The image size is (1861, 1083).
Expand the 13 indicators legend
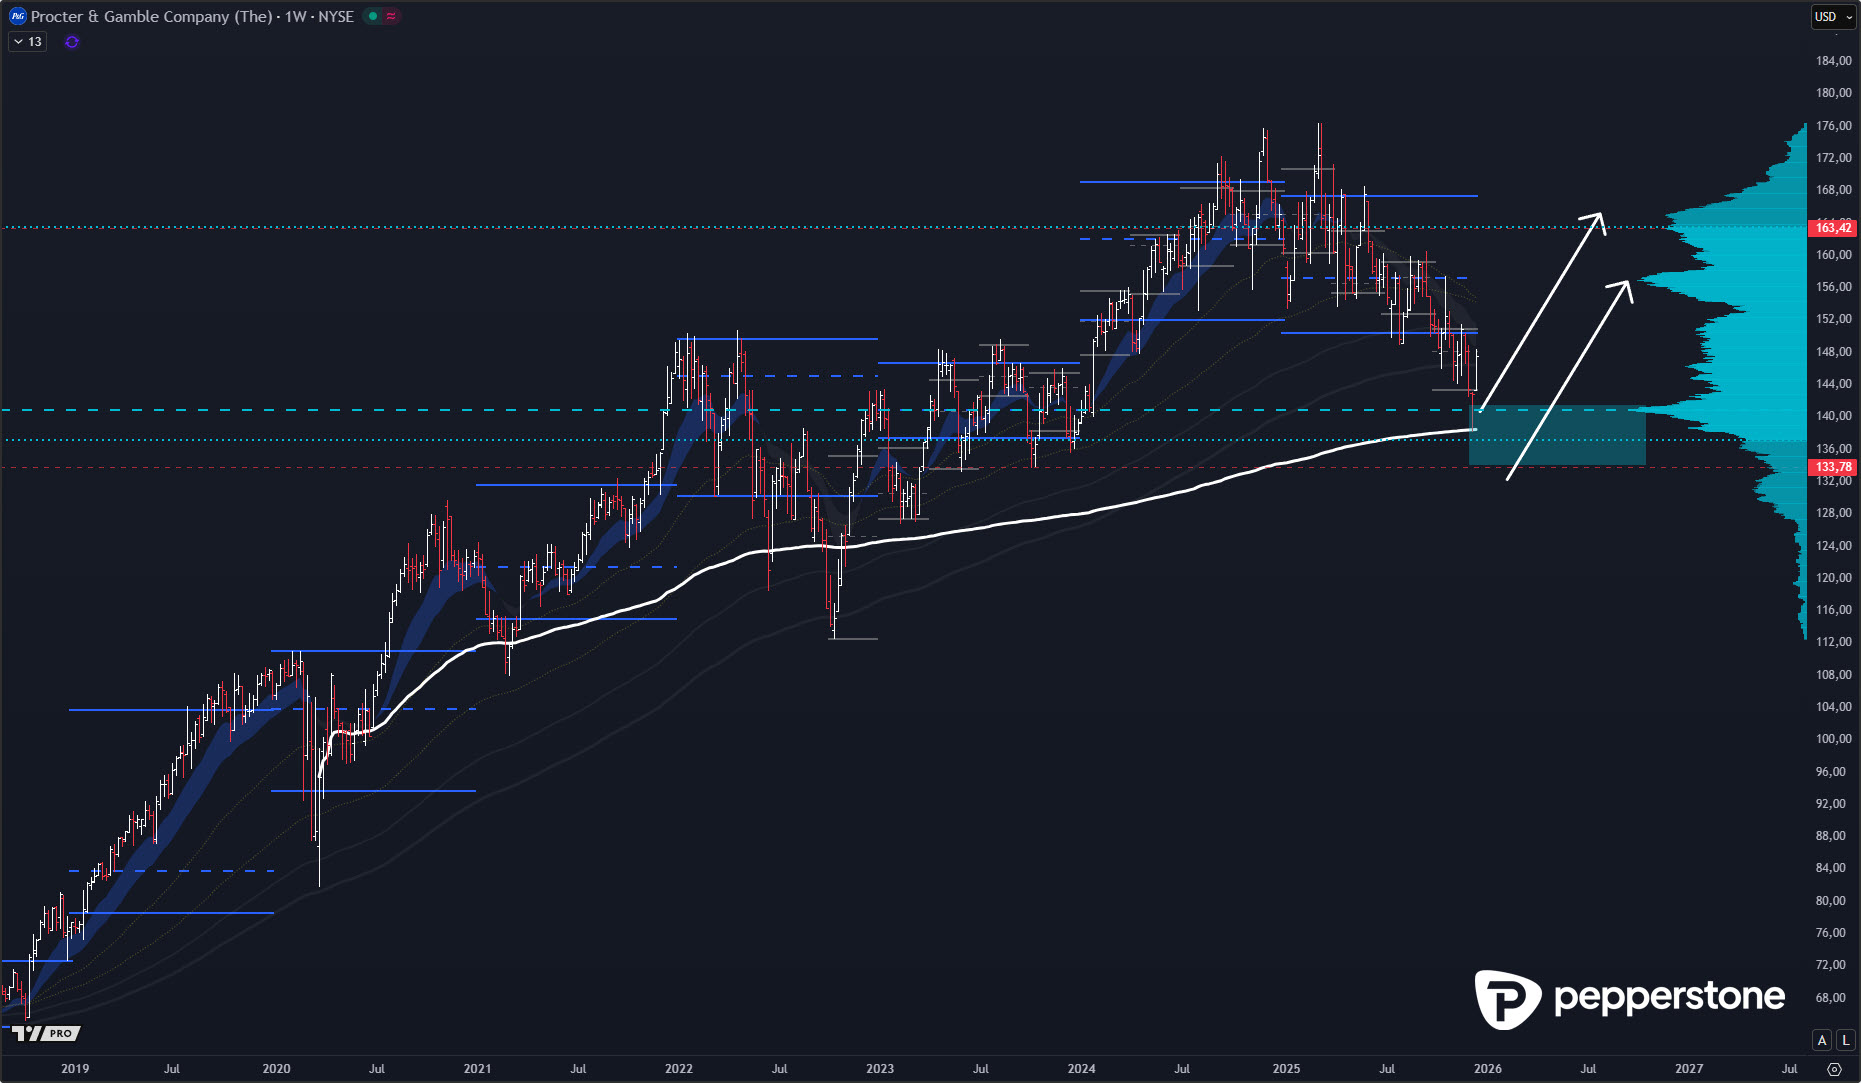27,42
